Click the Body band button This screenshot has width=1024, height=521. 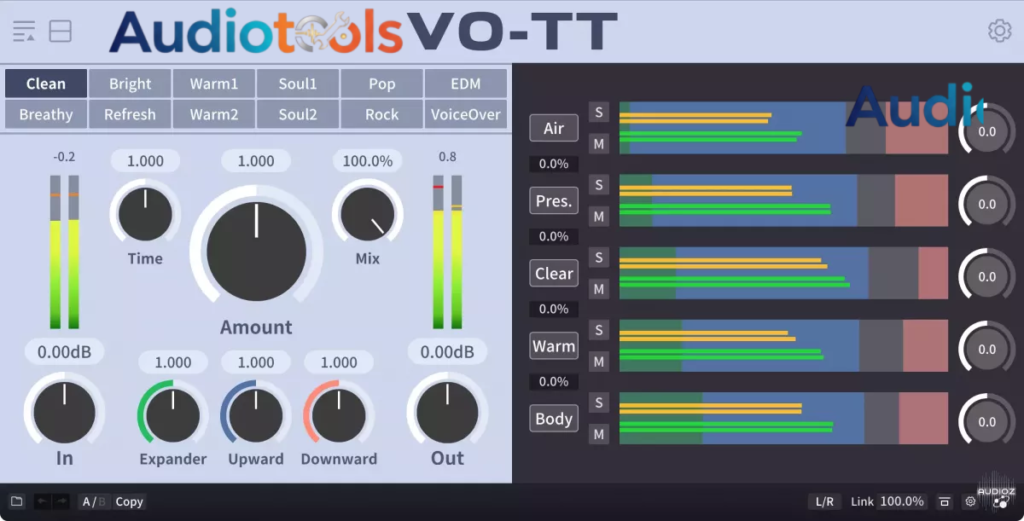tap(554, 418)
